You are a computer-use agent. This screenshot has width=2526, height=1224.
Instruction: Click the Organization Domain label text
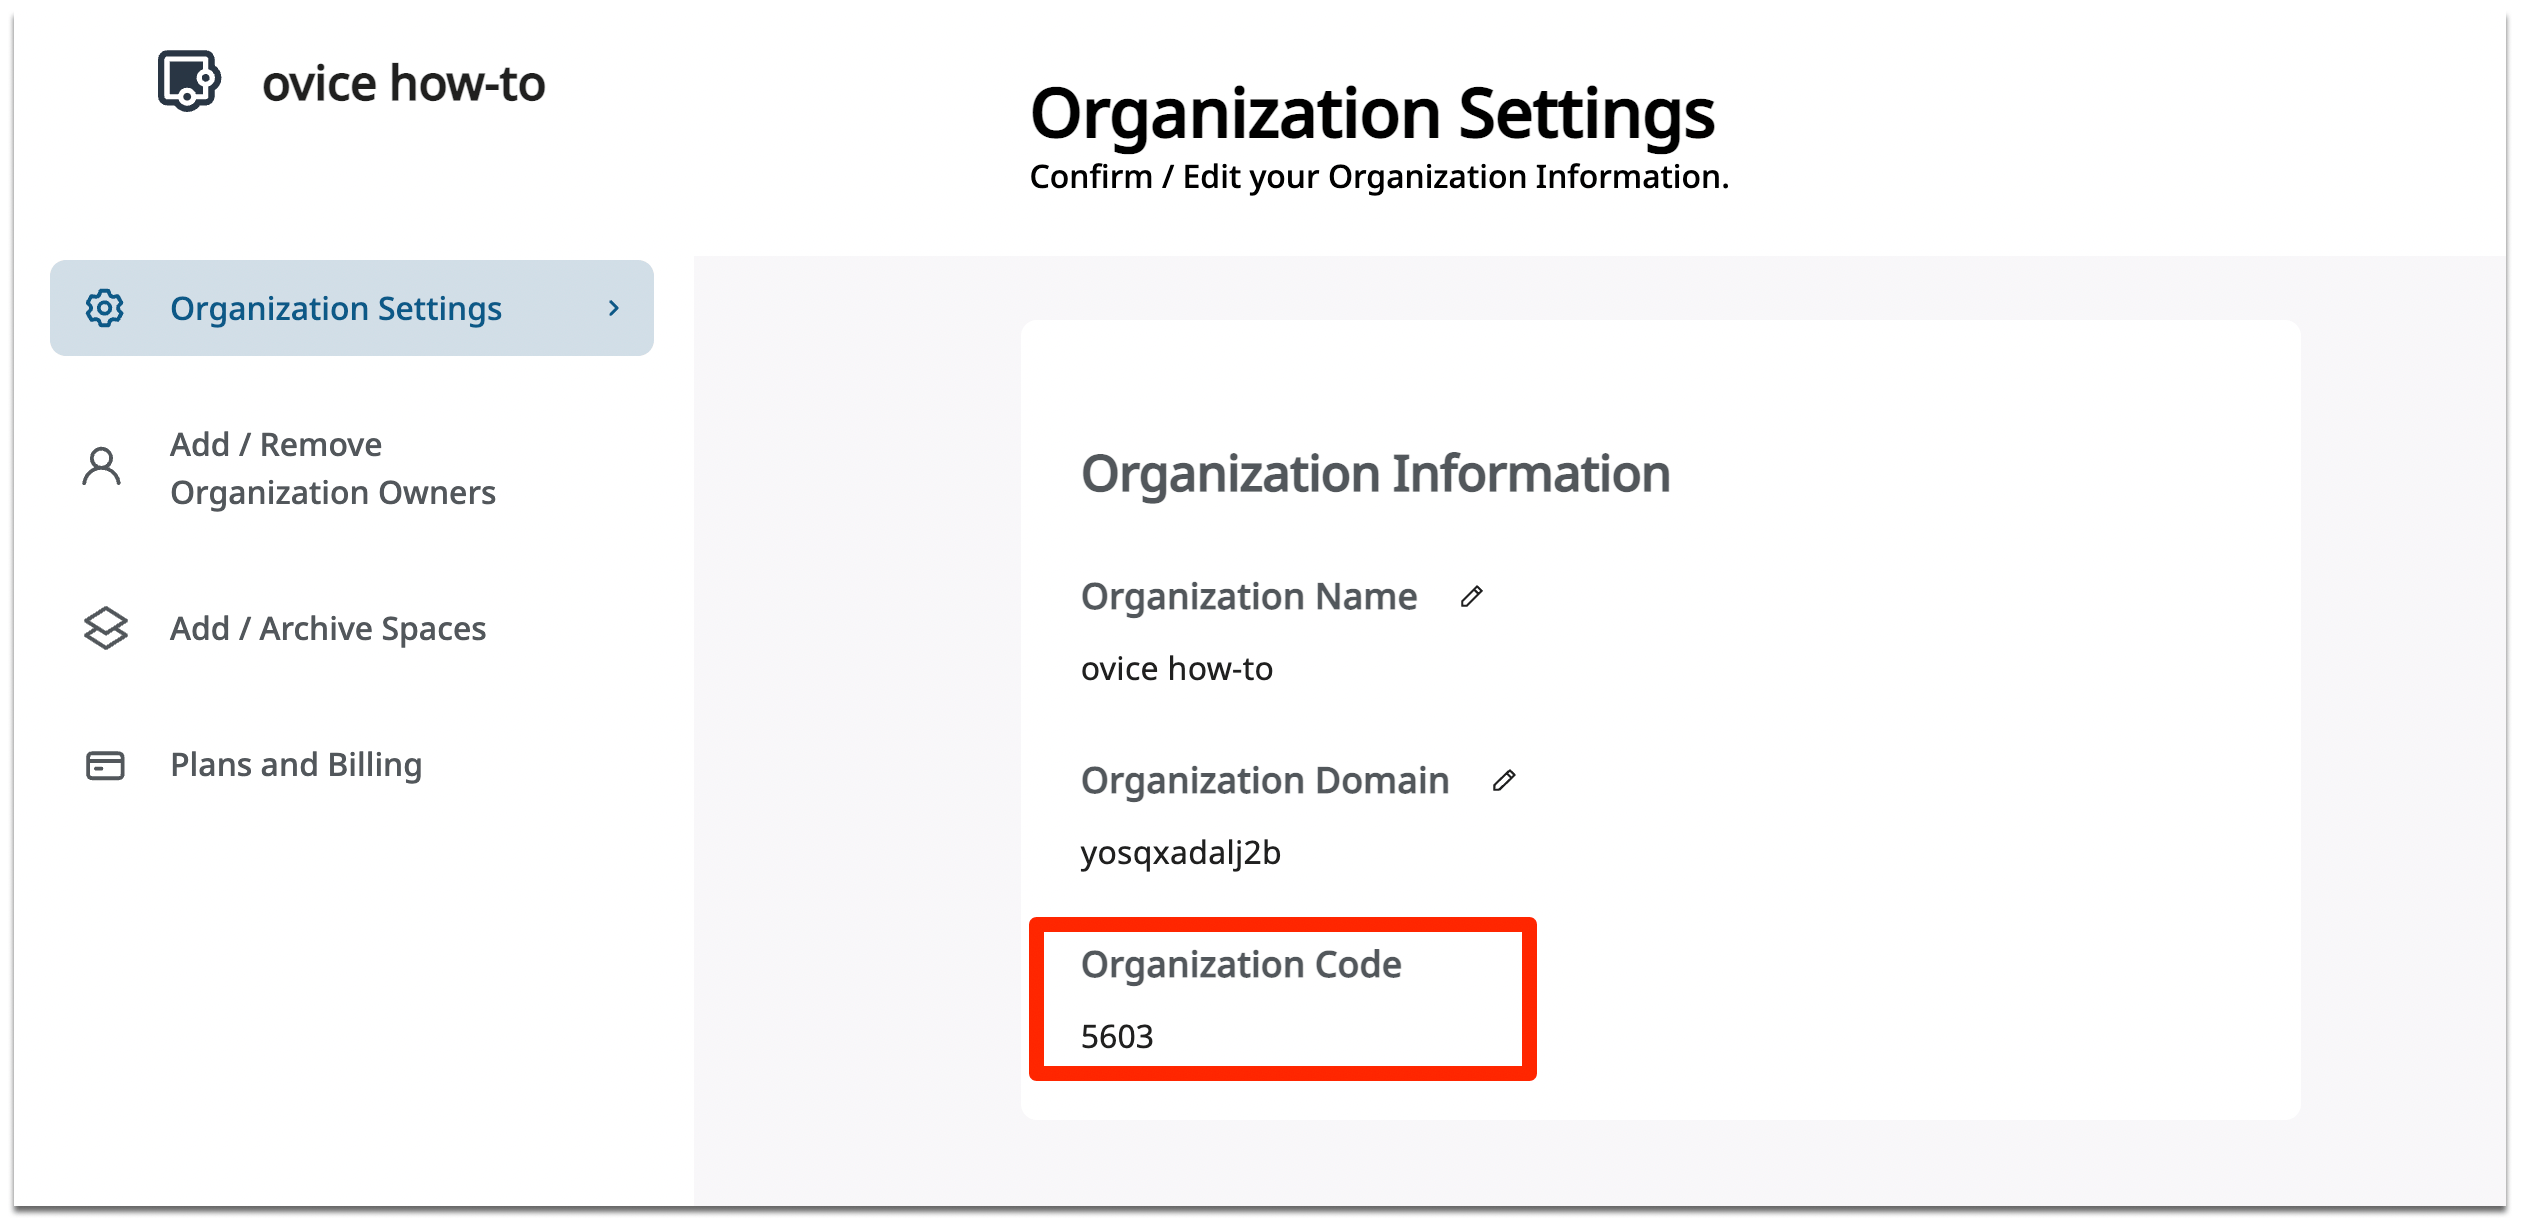1264,781
